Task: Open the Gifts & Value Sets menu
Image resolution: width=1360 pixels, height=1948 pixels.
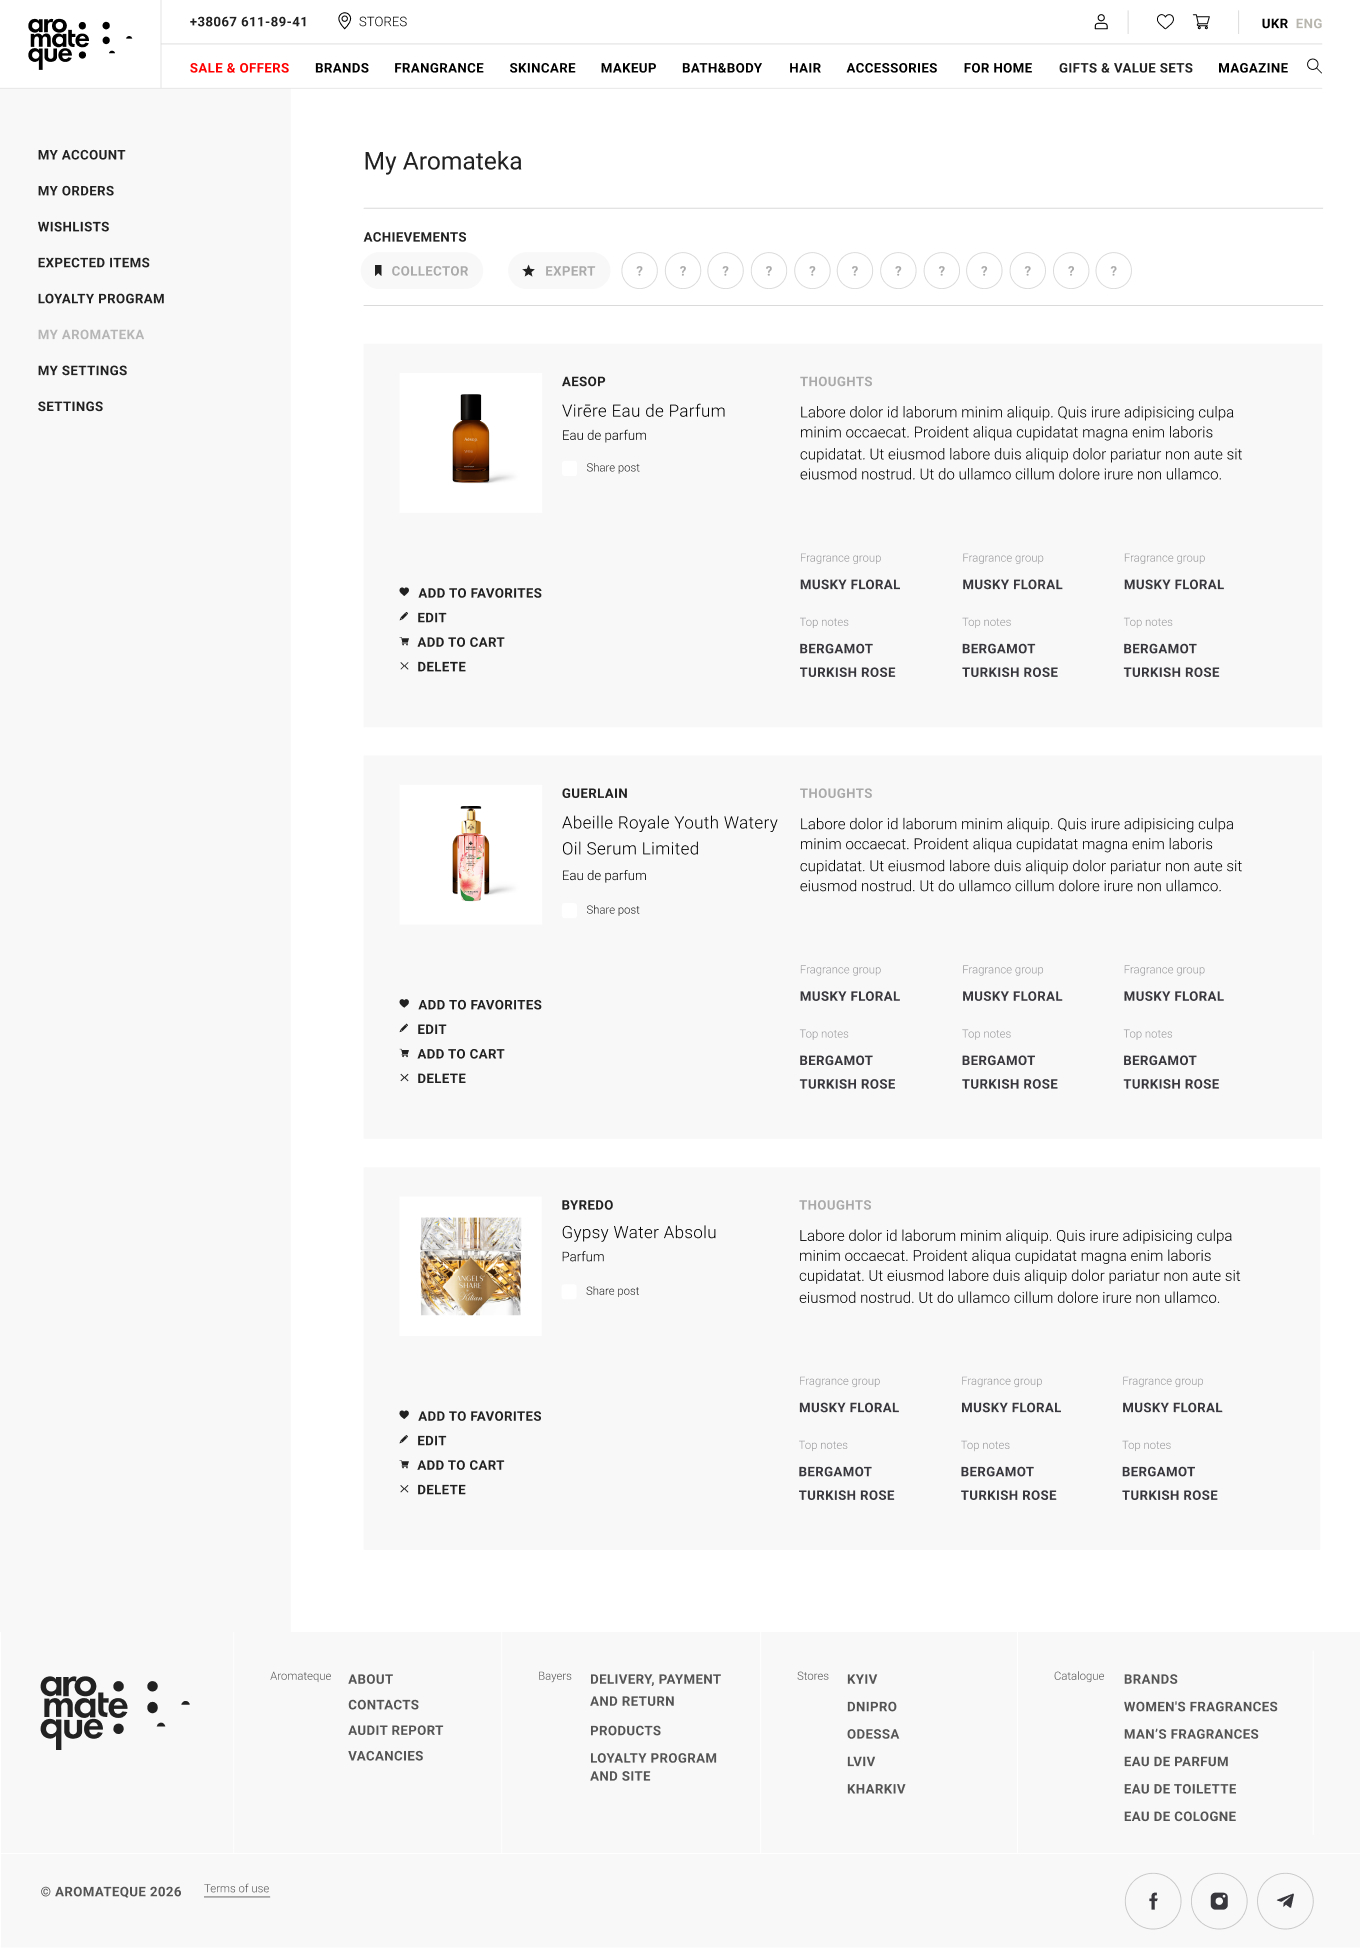Action: tap(1126, 68)
